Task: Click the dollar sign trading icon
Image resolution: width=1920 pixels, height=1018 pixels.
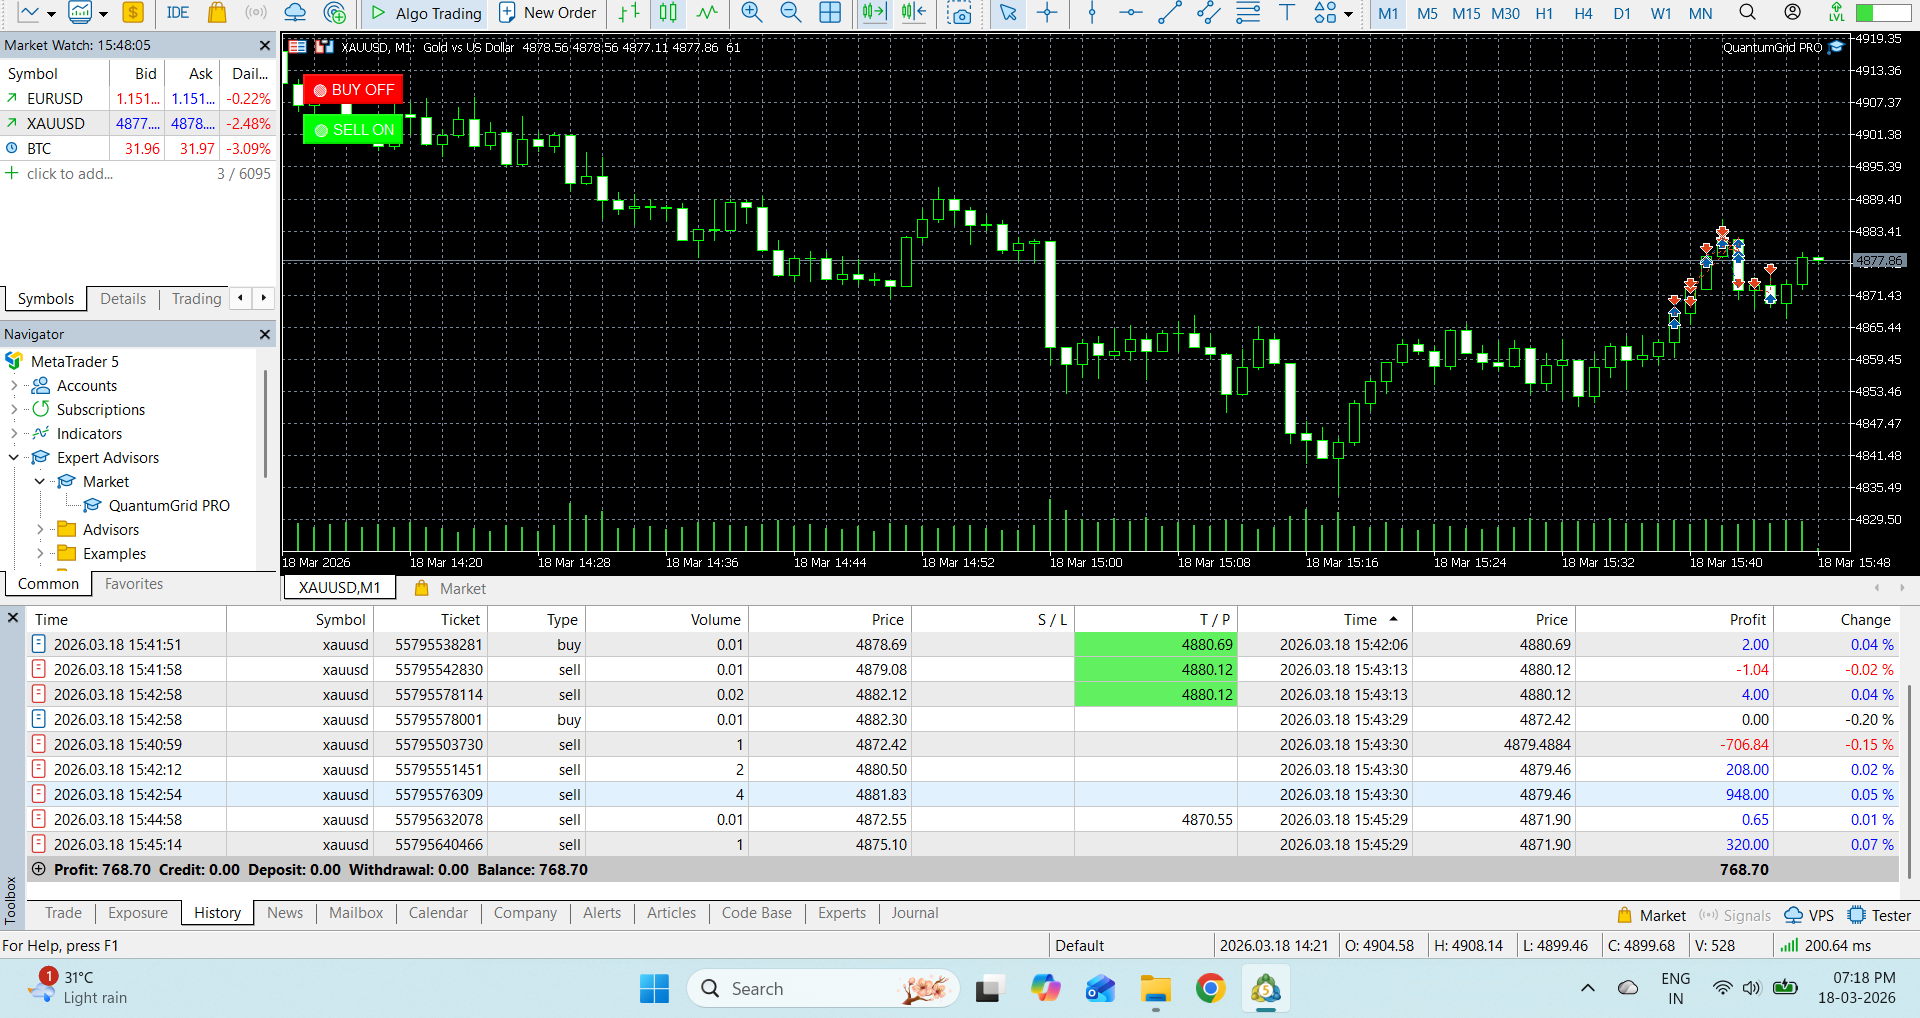Action: (133, 13)
